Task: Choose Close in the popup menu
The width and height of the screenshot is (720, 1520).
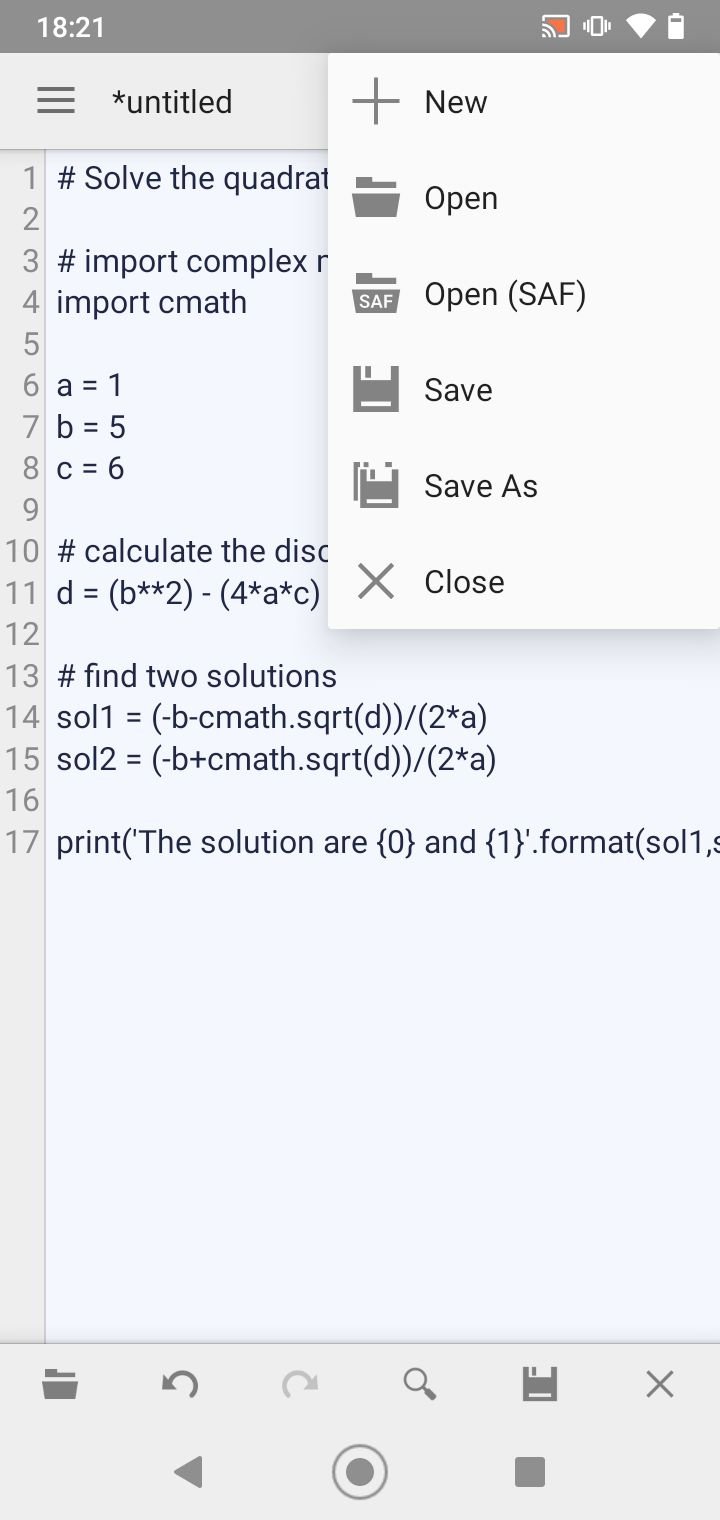Action: coord(524,582)
